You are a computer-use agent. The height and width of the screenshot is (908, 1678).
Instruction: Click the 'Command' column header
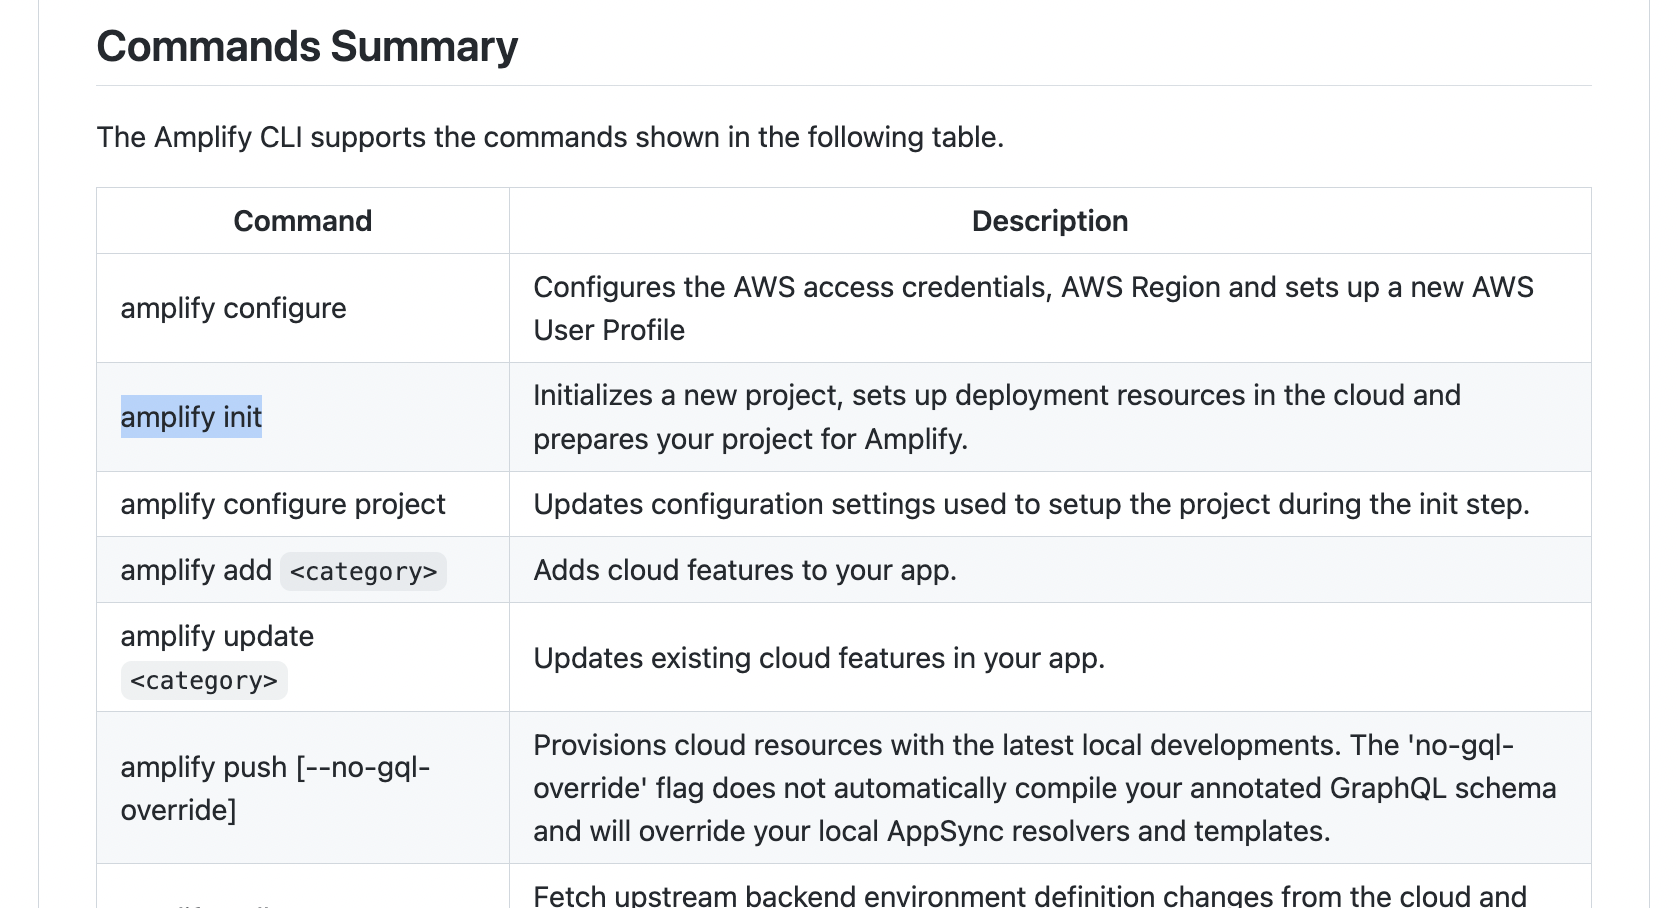pos(303,221)
